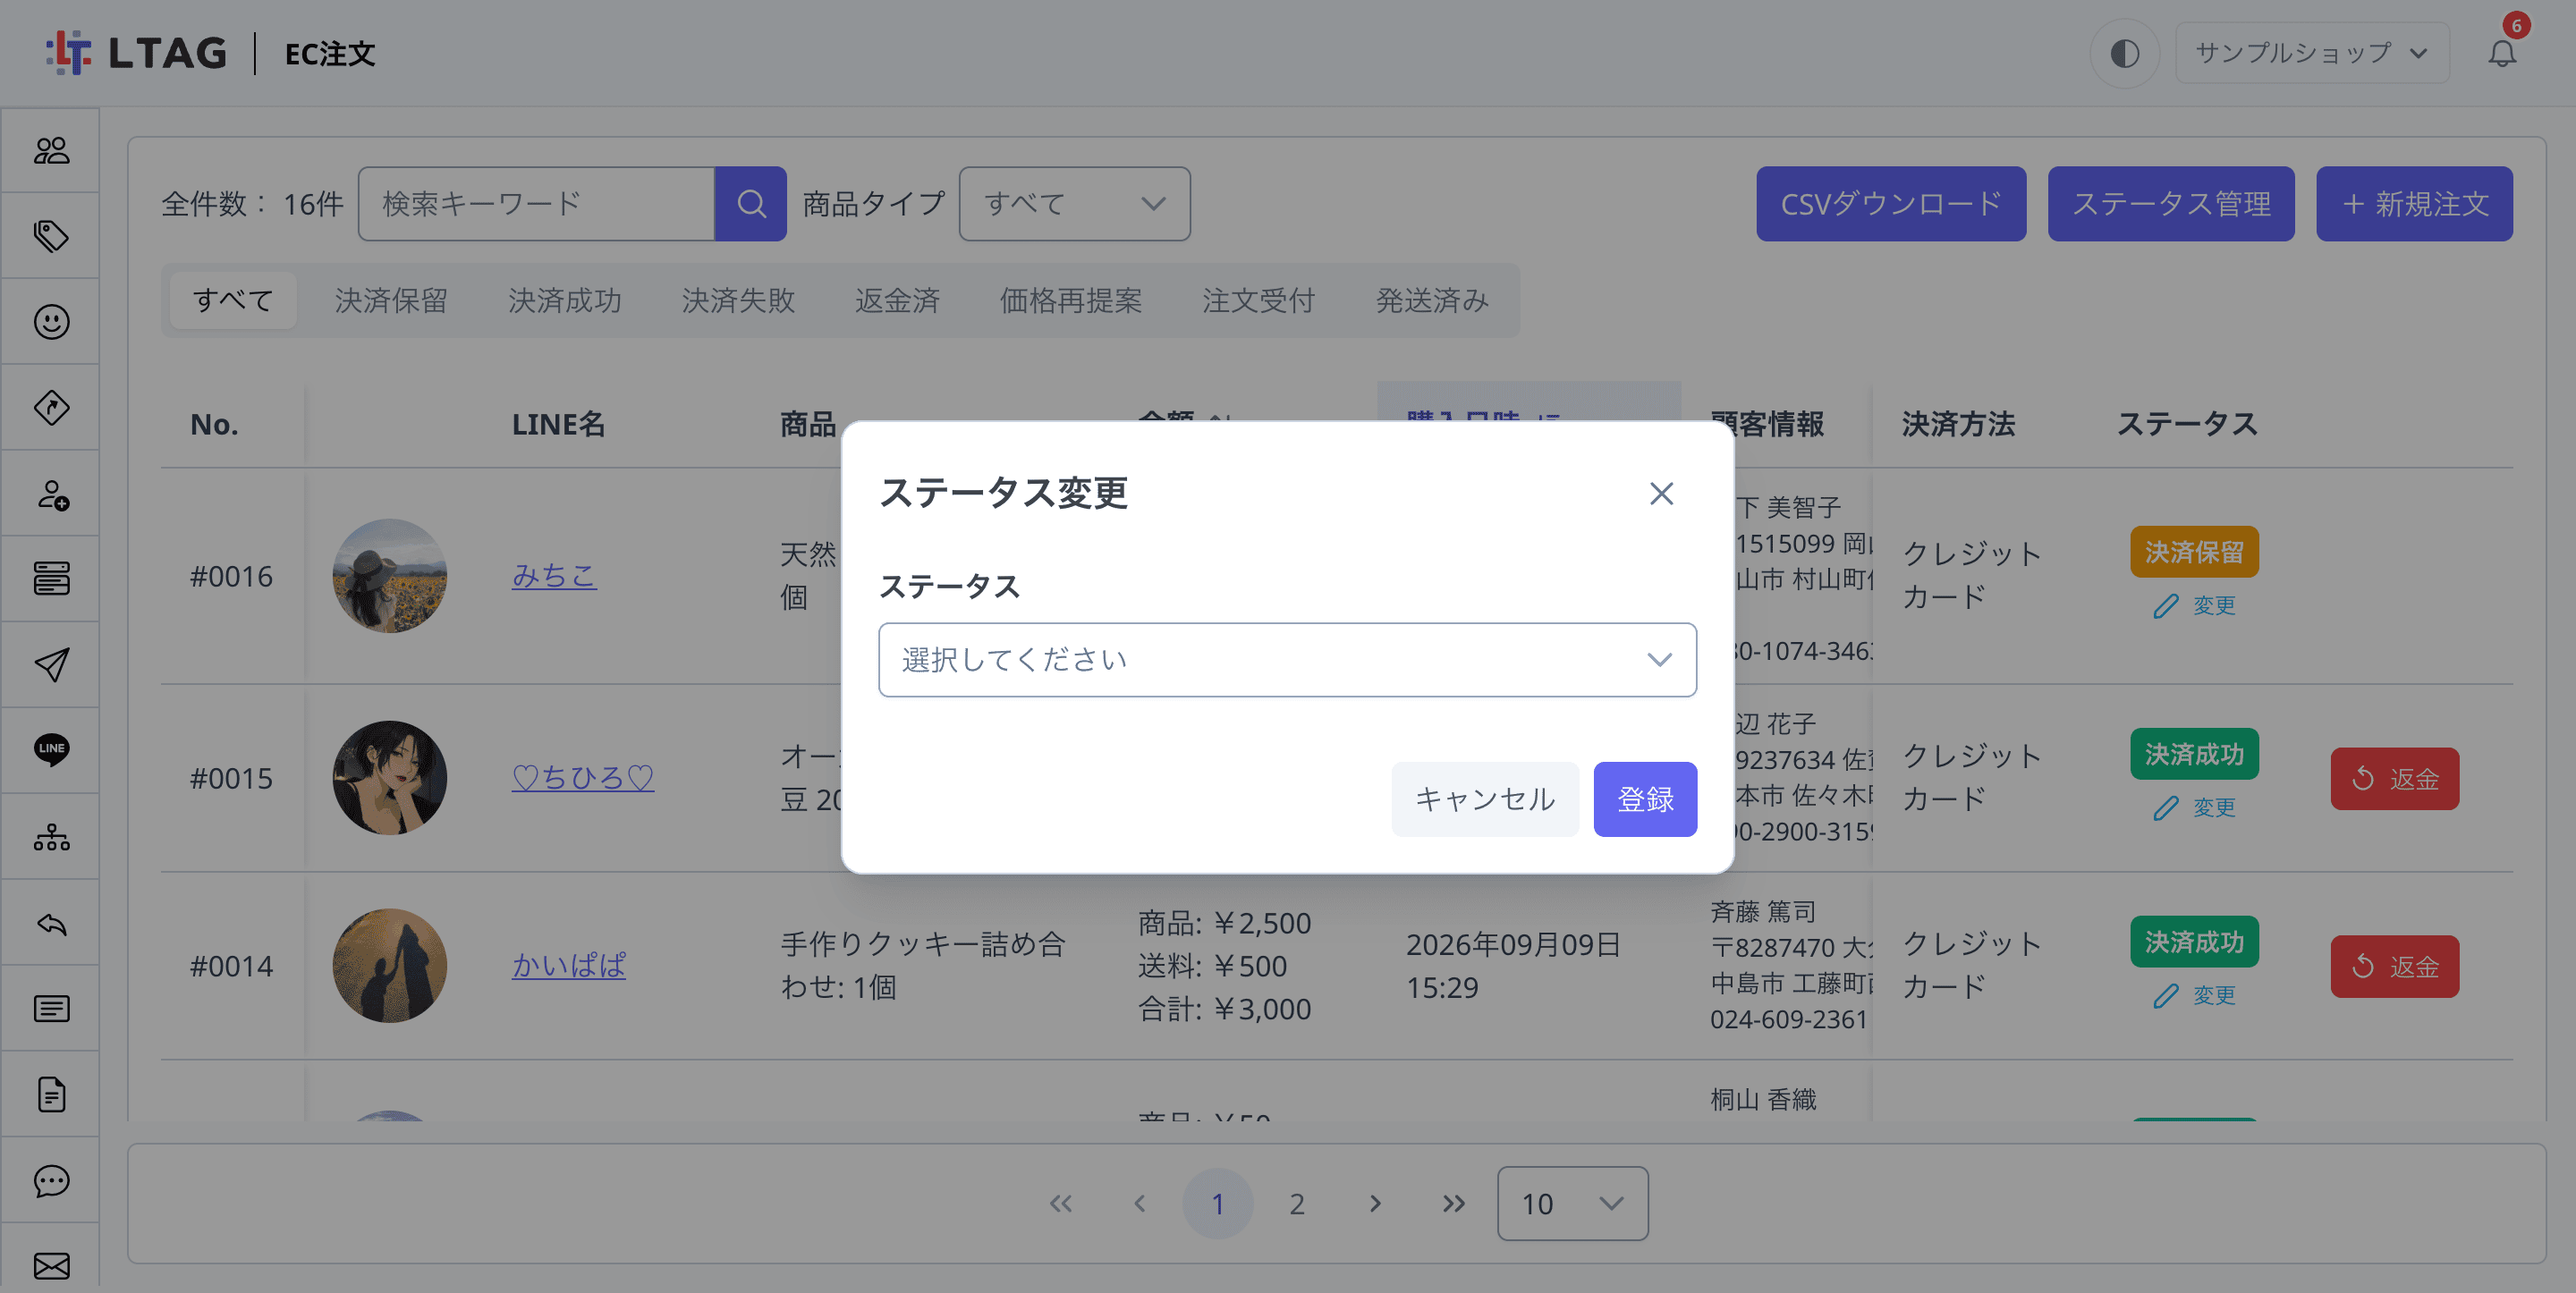Open the hierarchy tree sidebar icon
Screen dimensions: 2576x1293
[x=51, y=837]
